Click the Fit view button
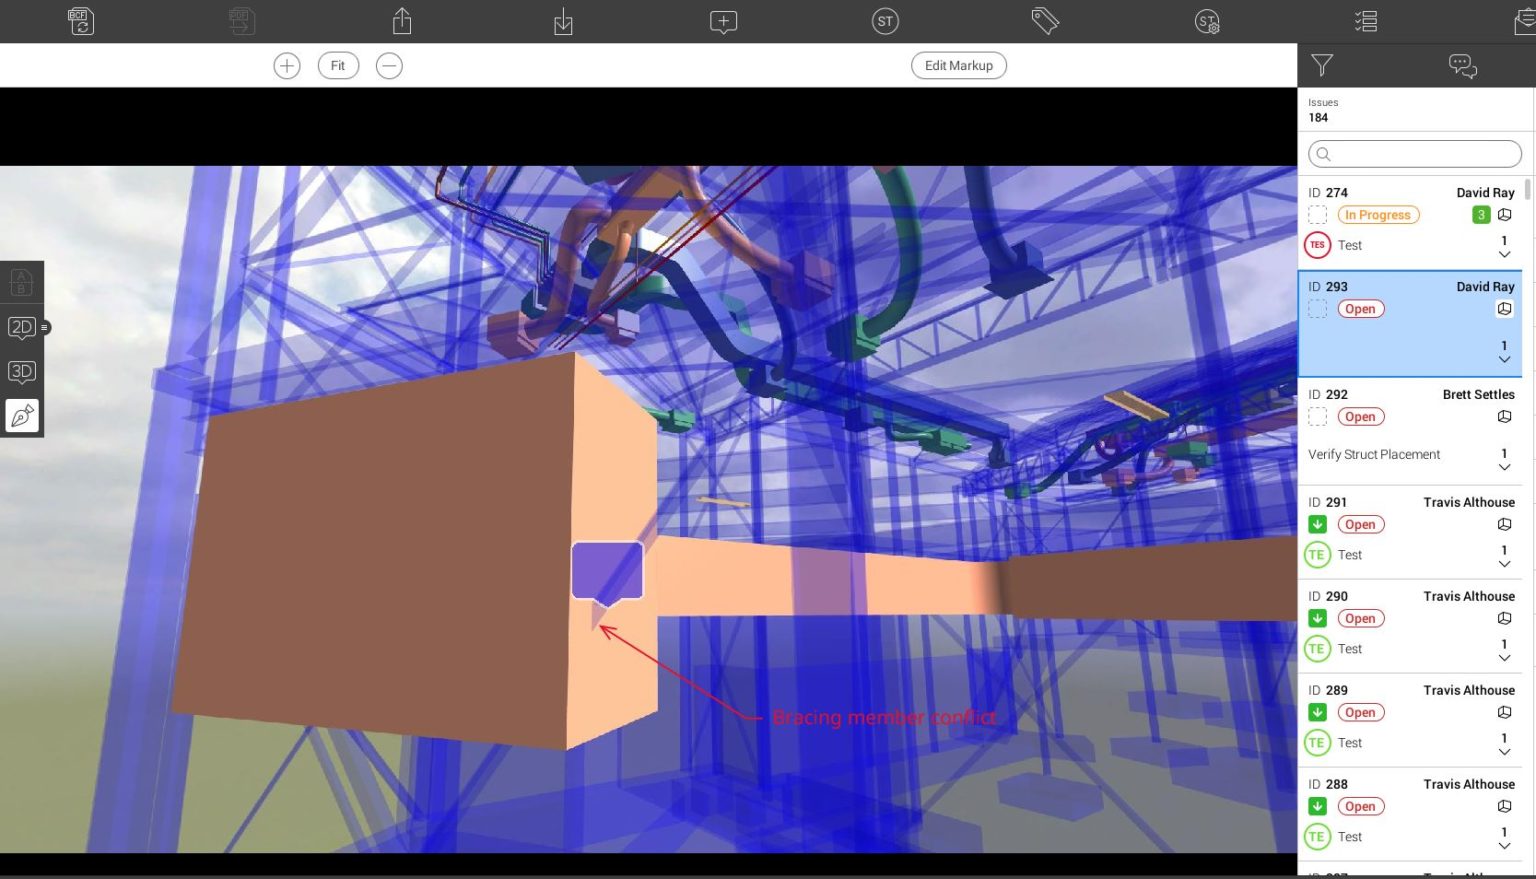The width and height of the screenshot is (1536, 879). [338, 65]
